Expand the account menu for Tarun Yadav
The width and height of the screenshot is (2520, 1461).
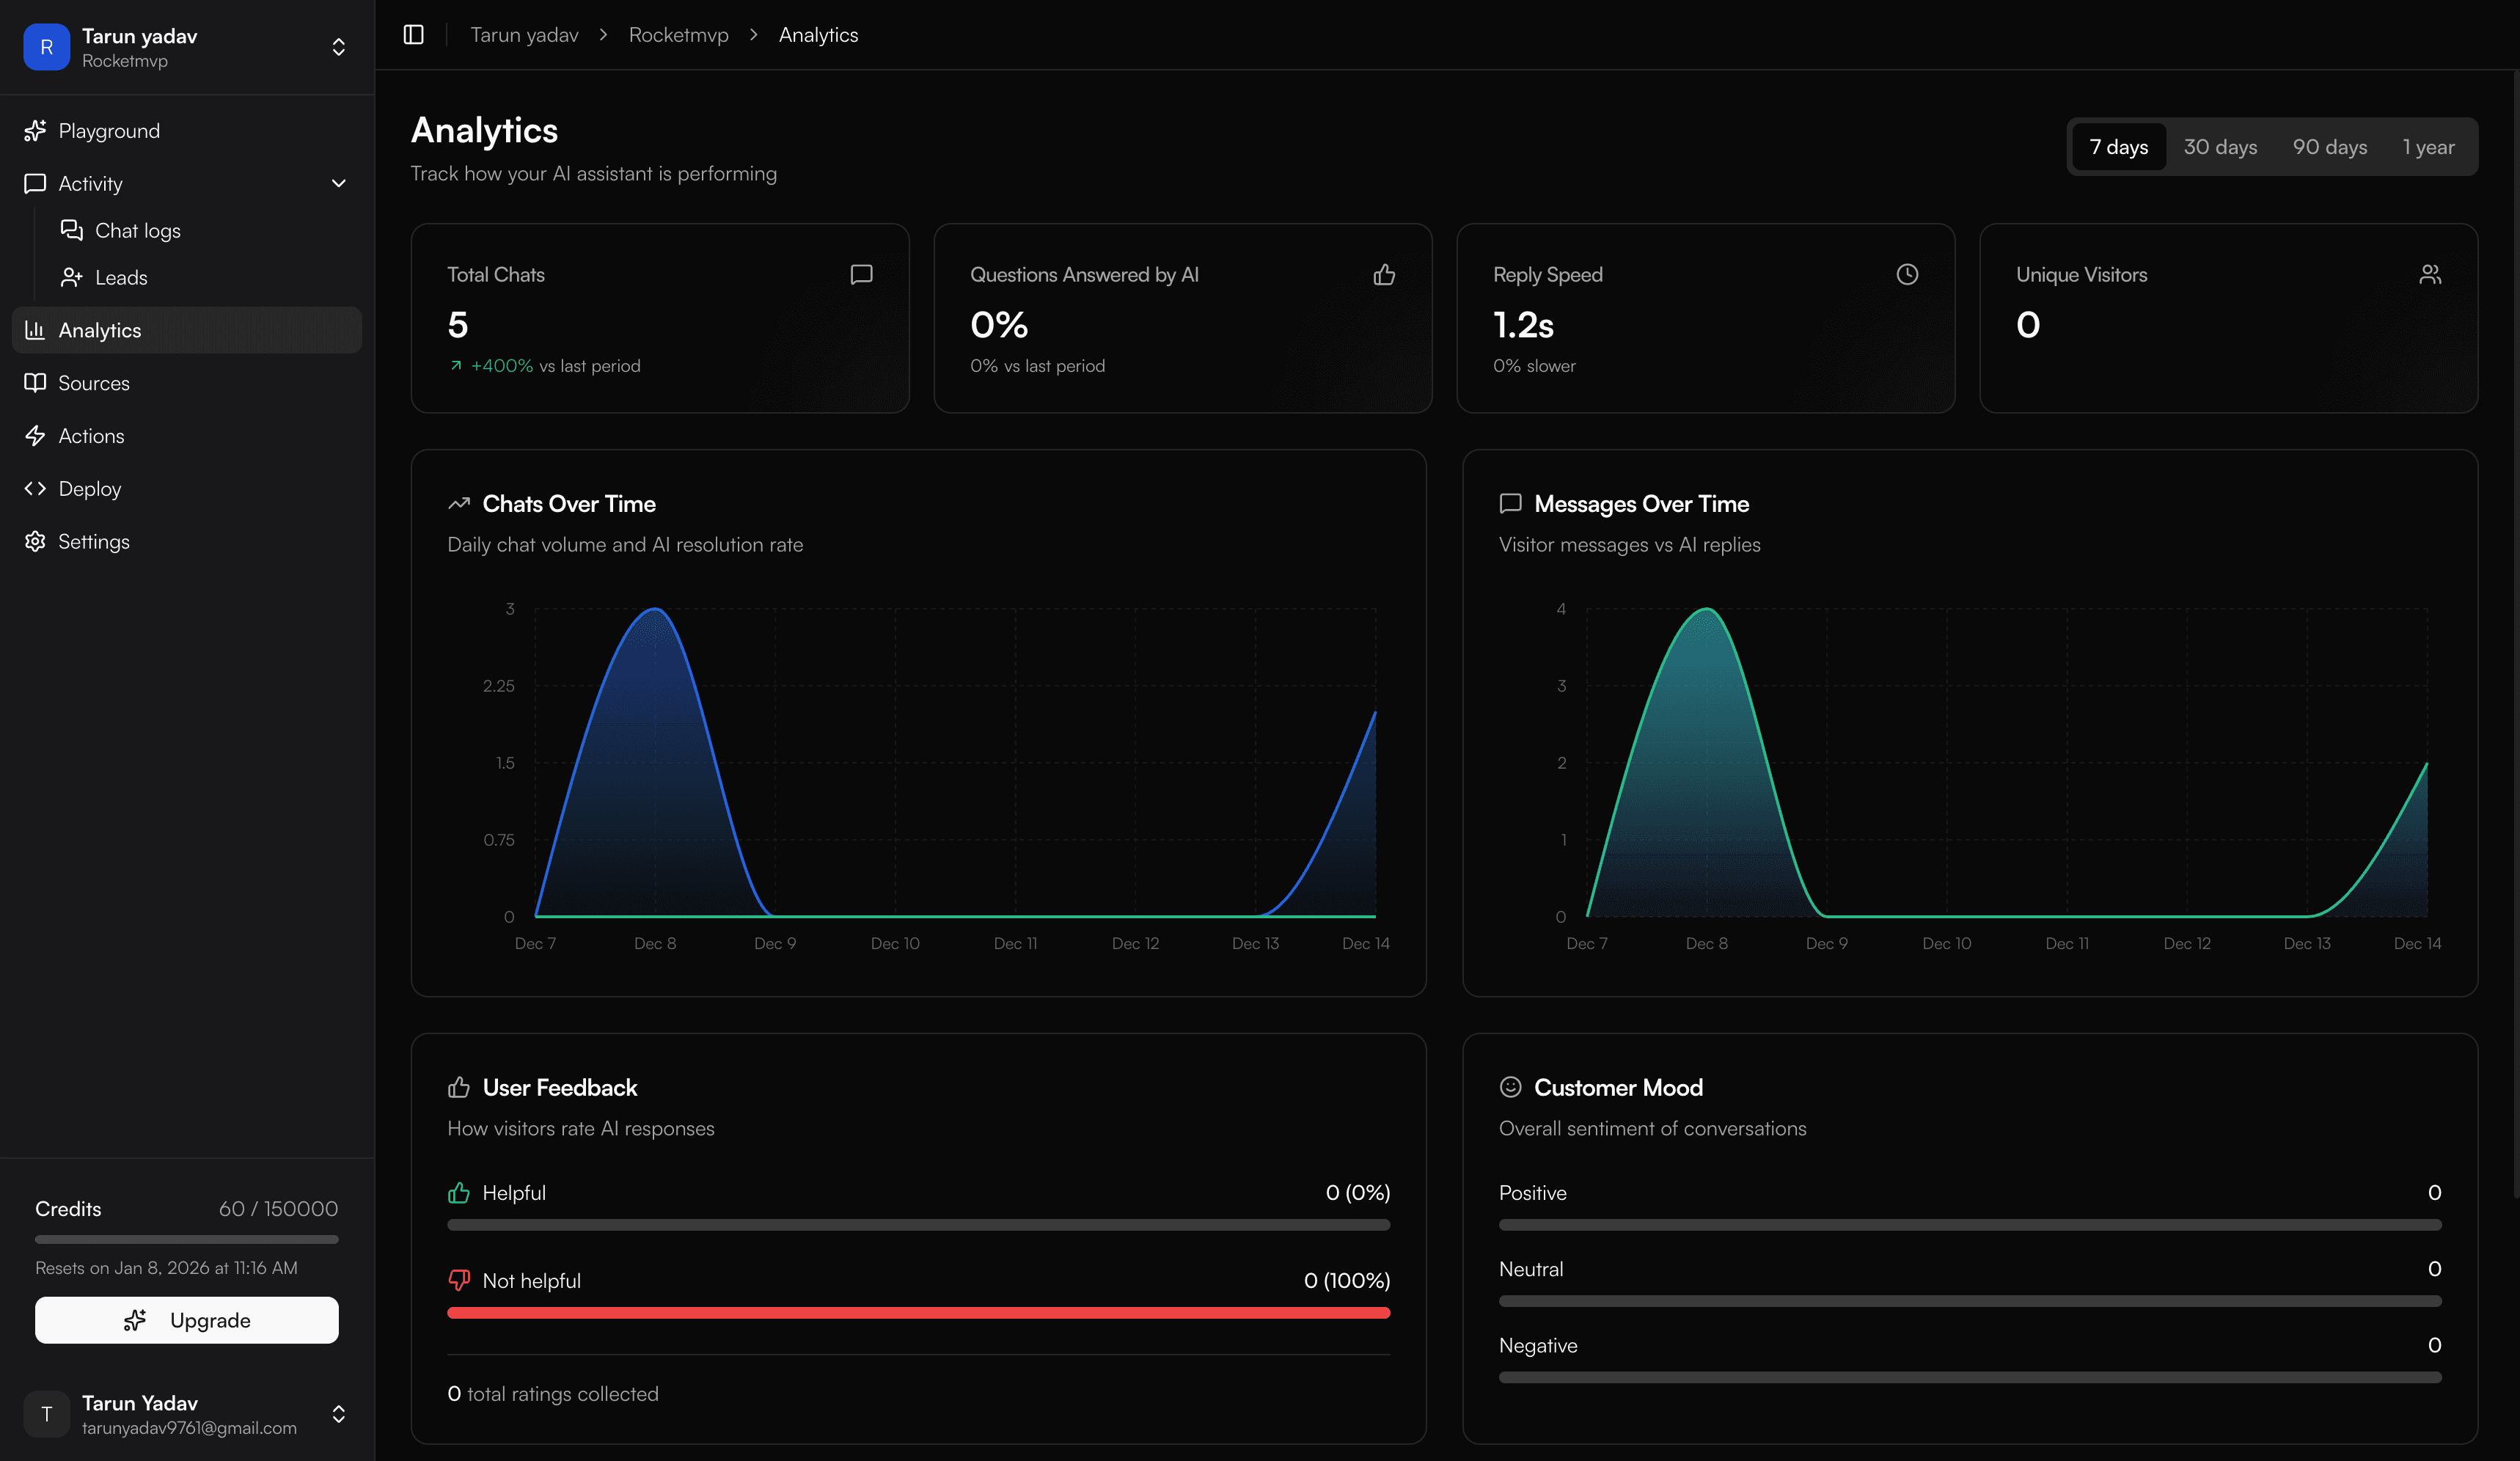[x=338, y=1414]
